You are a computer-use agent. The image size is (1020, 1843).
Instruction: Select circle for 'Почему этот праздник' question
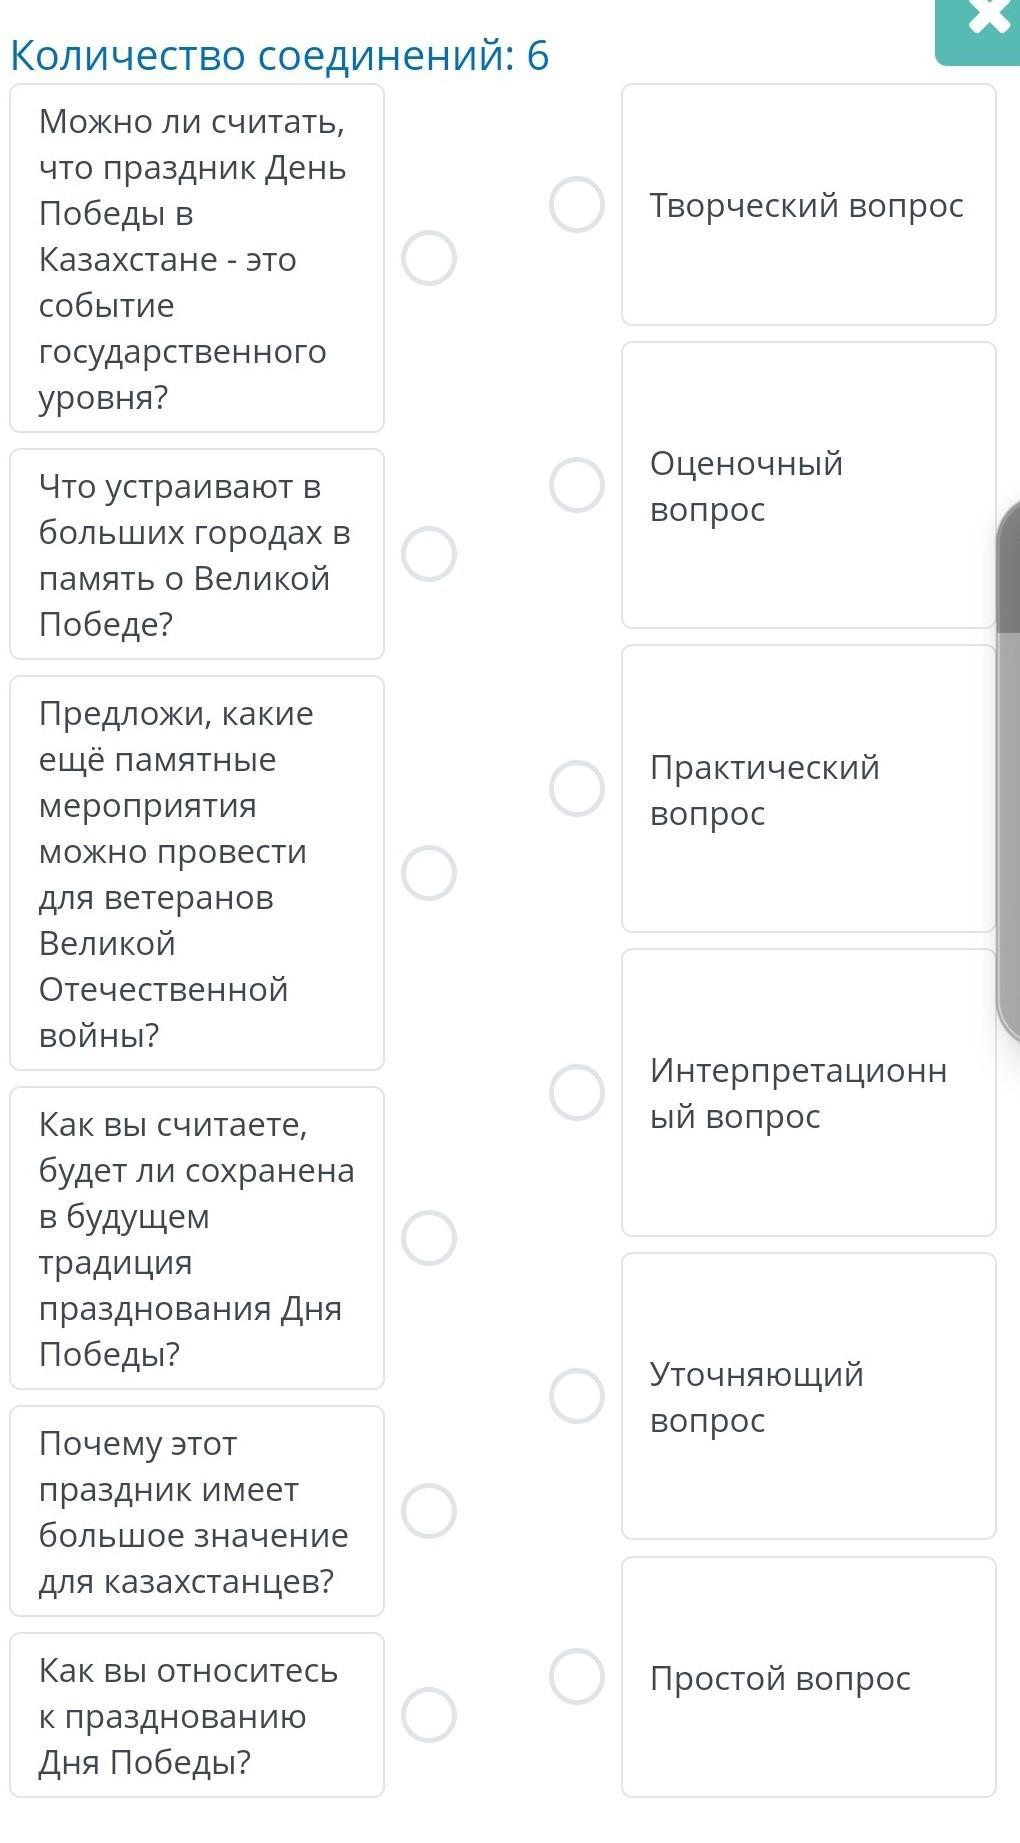click(429, 1510)
